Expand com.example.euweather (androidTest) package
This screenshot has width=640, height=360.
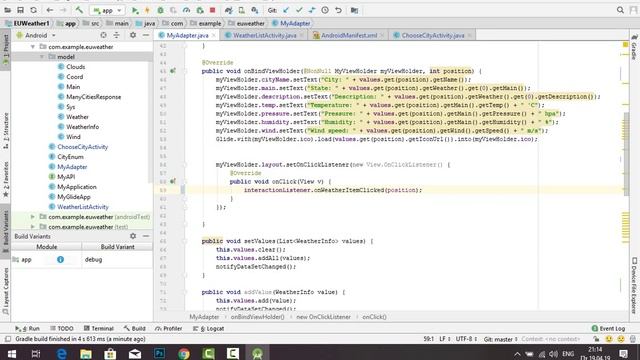pos(33,217)
